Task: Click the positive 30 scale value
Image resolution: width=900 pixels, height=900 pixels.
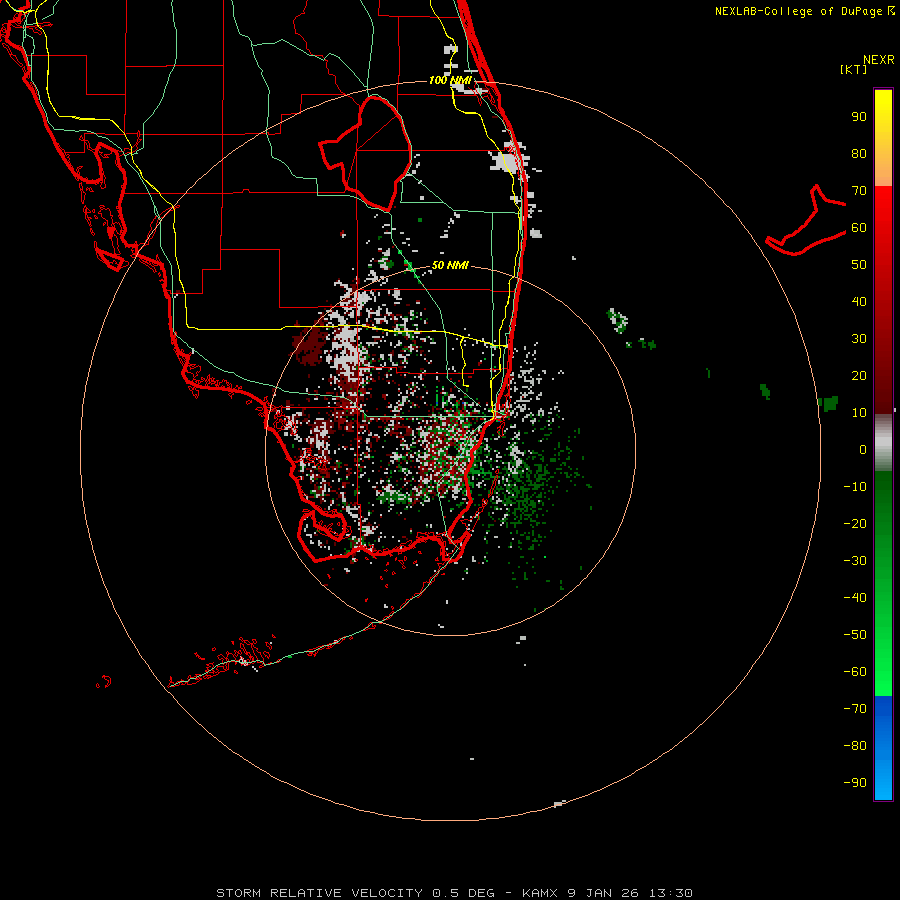Action: click(859, 339)
